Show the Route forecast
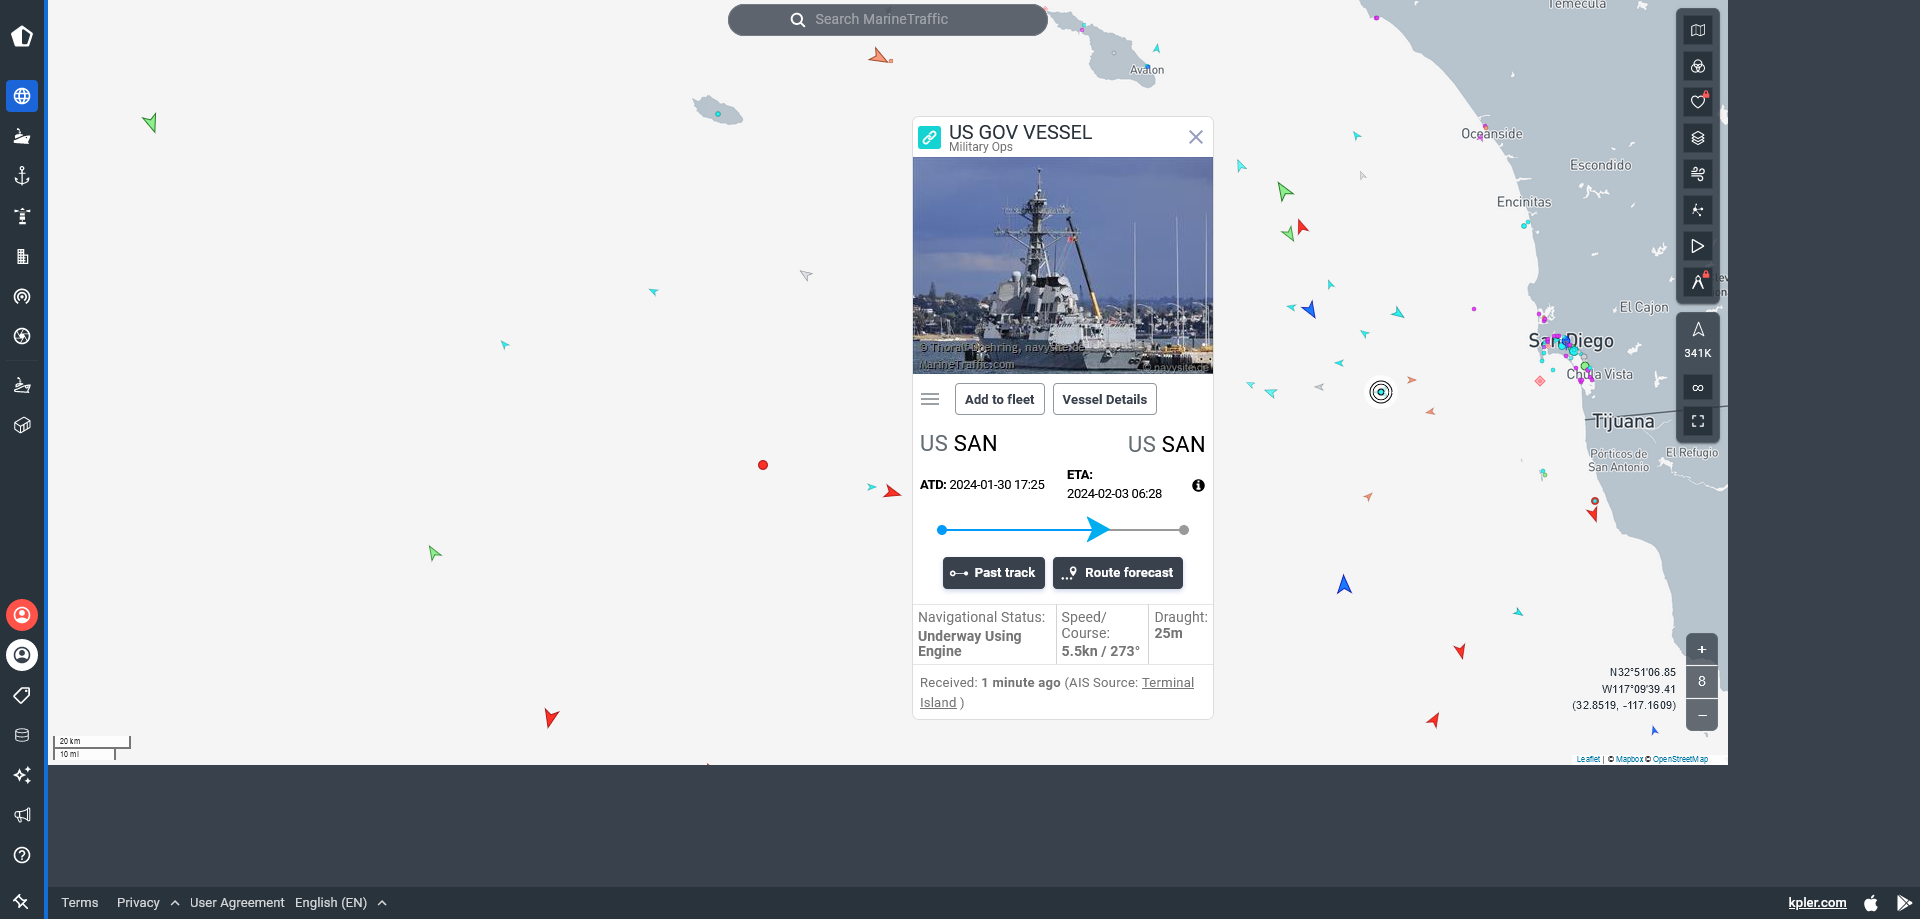This screenshot has height=919, width=1920. tap(1118, 573)
